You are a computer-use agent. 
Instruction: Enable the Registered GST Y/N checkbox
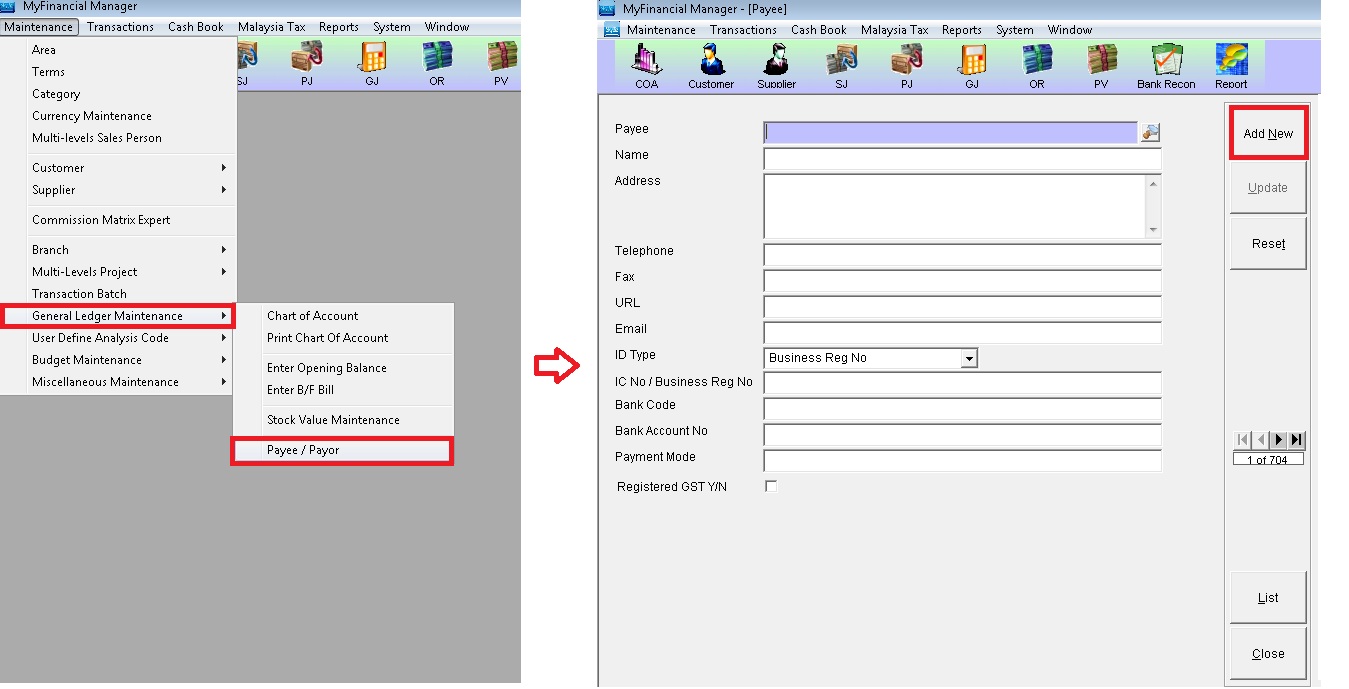tap(770, 486)
